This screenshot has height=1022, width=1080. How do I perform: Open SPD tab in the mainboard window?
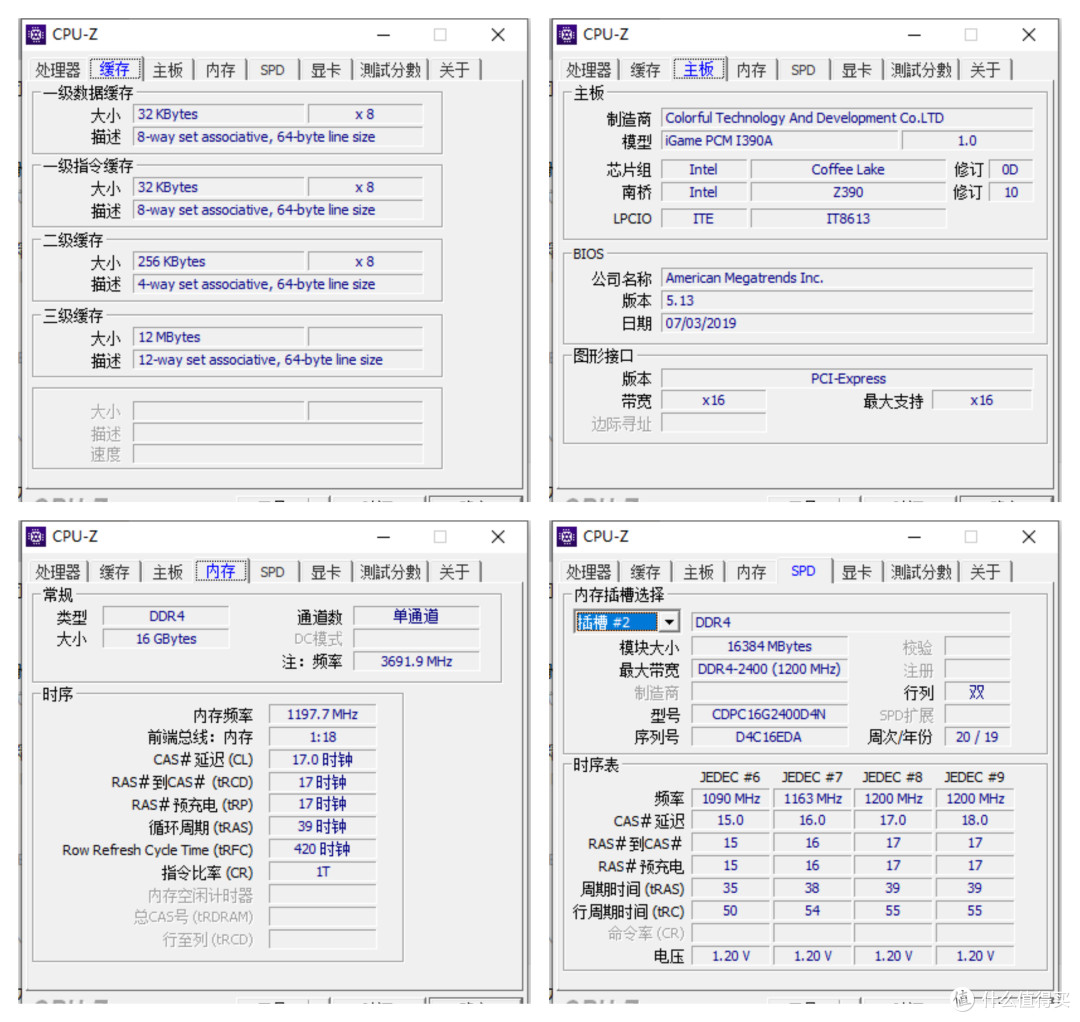(x=804, y=70)
